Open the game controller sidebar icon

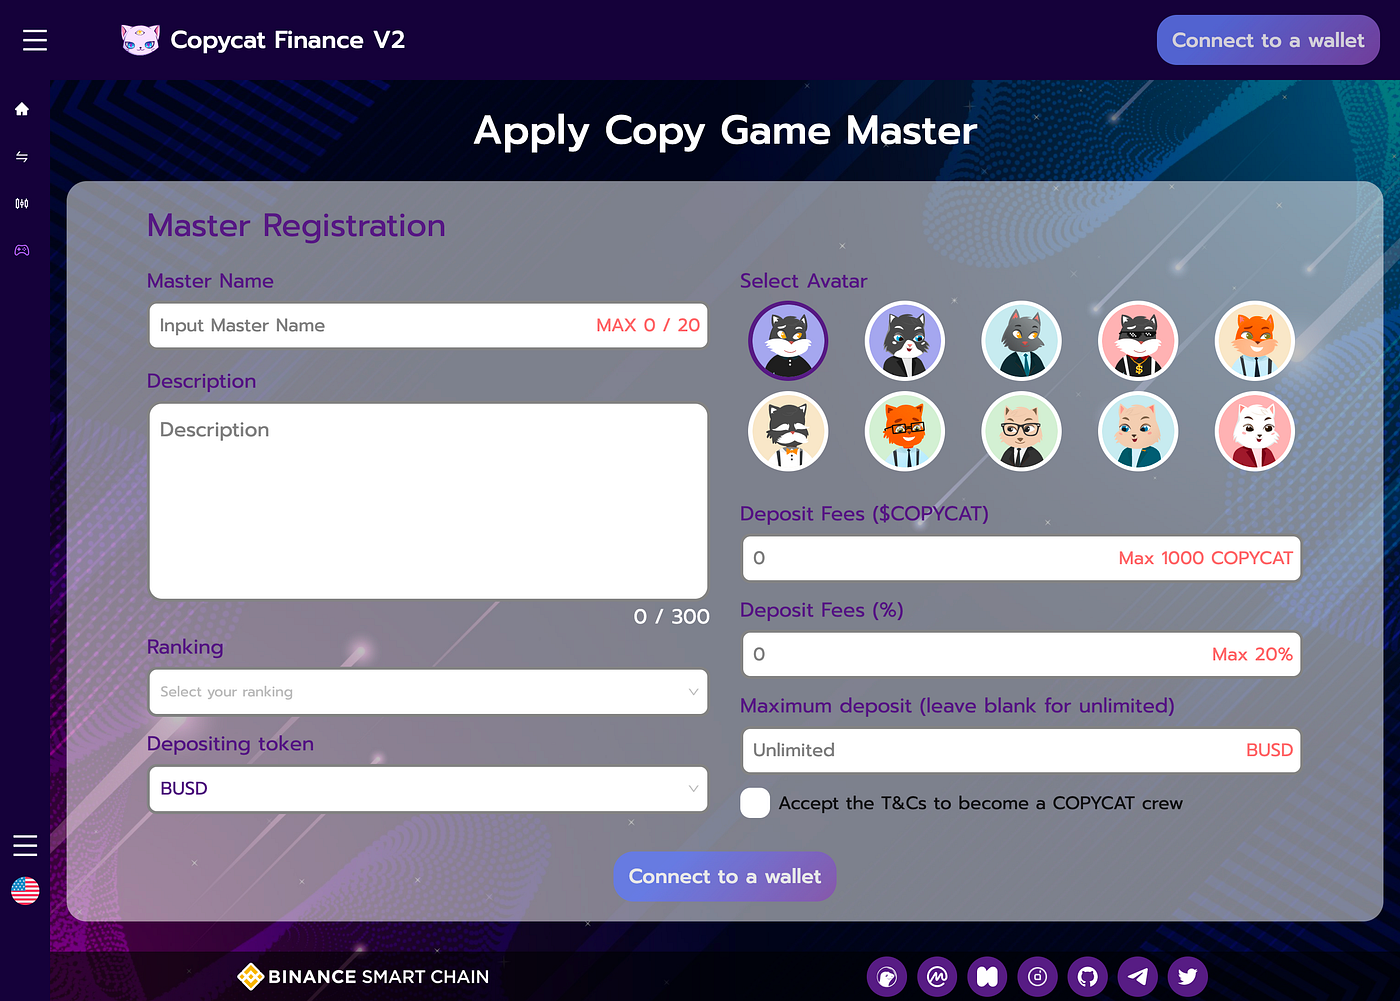[22, 250]
